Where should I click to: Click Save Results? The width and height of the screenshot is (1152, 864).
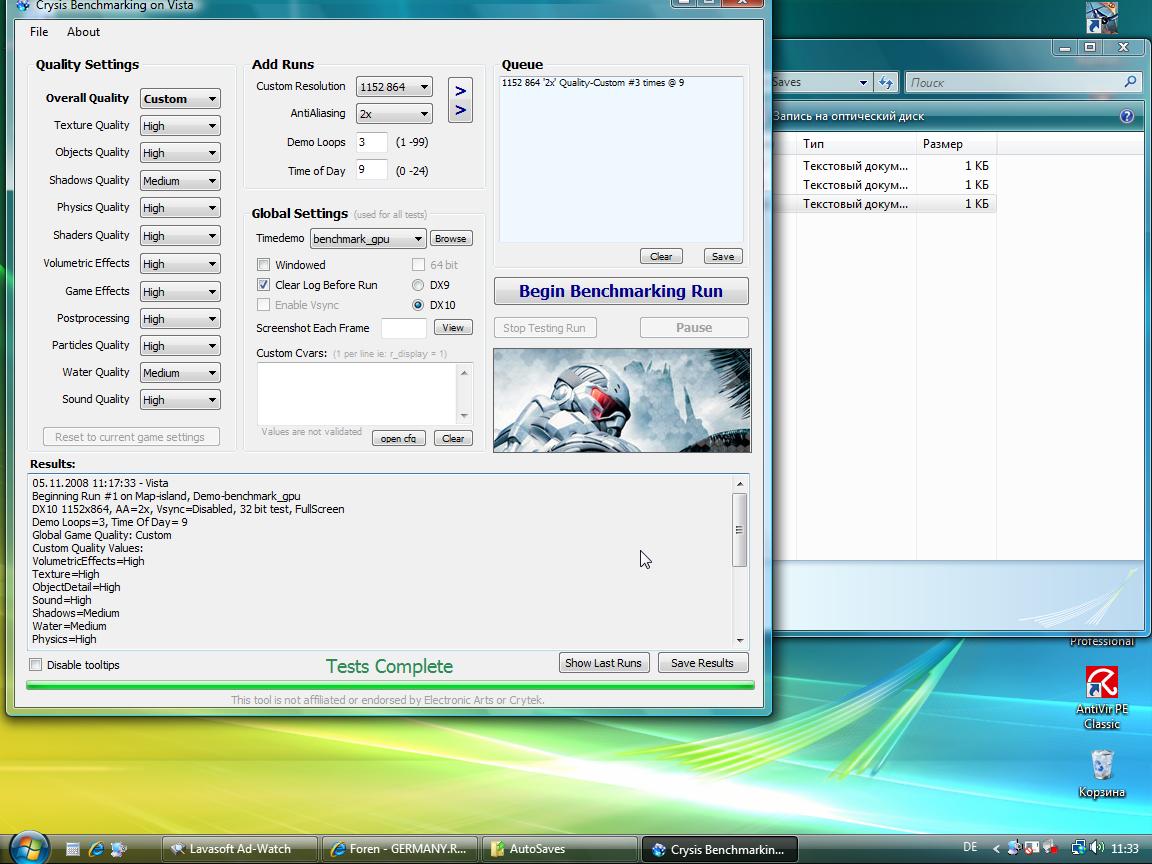(x=702, y=663)
